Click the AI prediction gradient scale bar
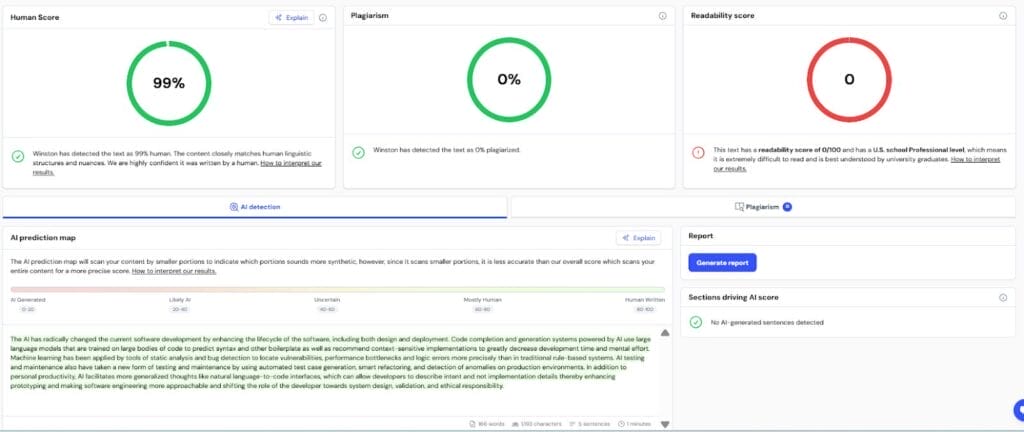Screen dimensions: 1024x432 click(x=337, y=289)
